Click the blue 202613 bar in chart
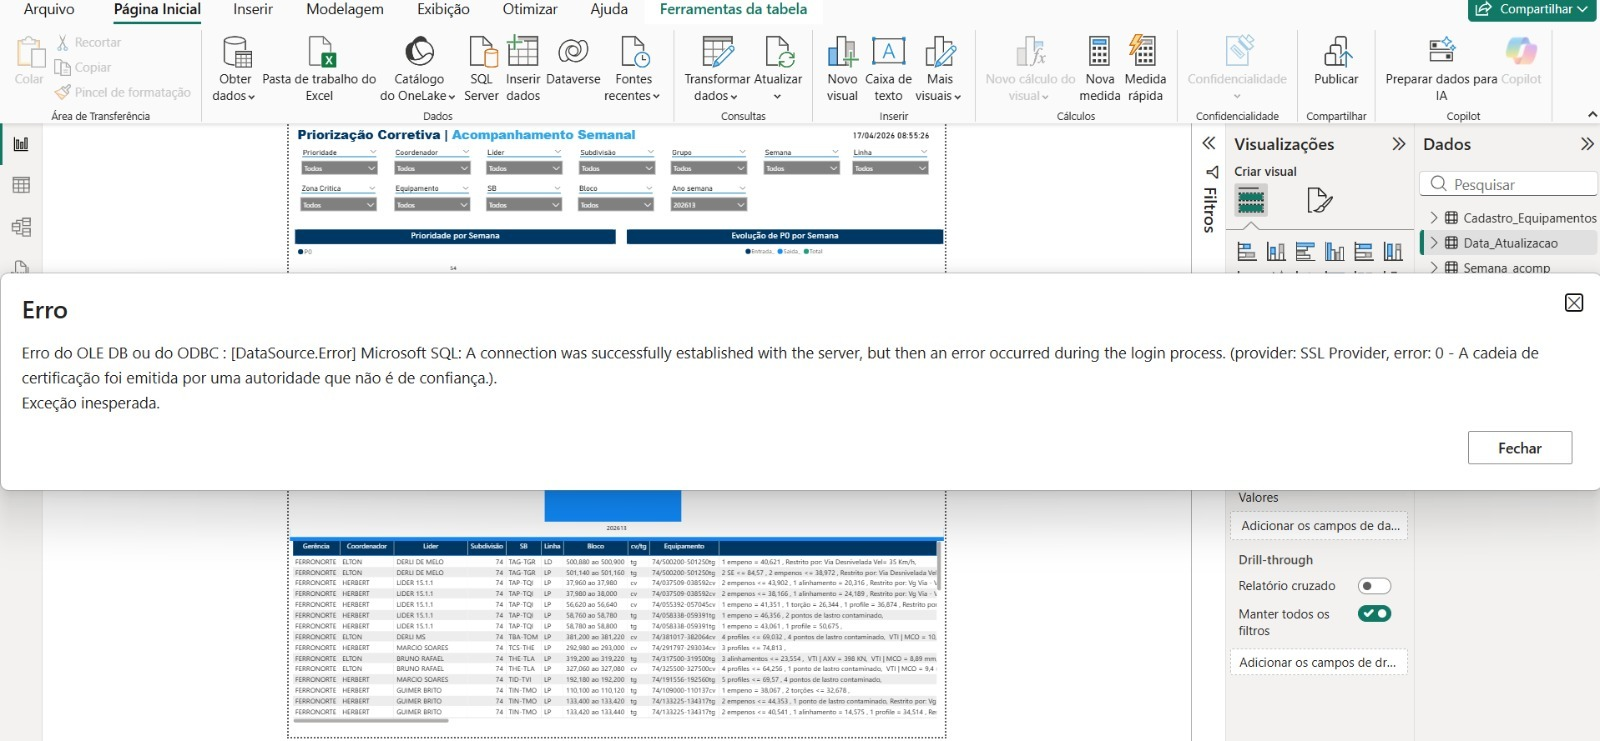This screenshot has height=741, width=1600. tap(613, 506)
